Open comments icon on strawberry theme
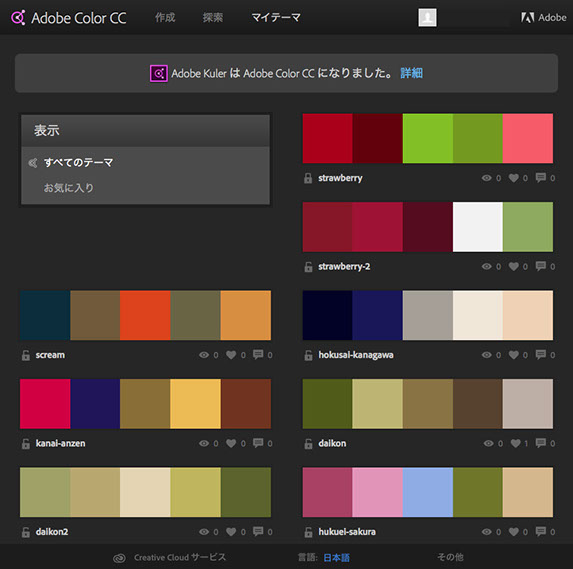Screen dimensions: 573x569 541,178
